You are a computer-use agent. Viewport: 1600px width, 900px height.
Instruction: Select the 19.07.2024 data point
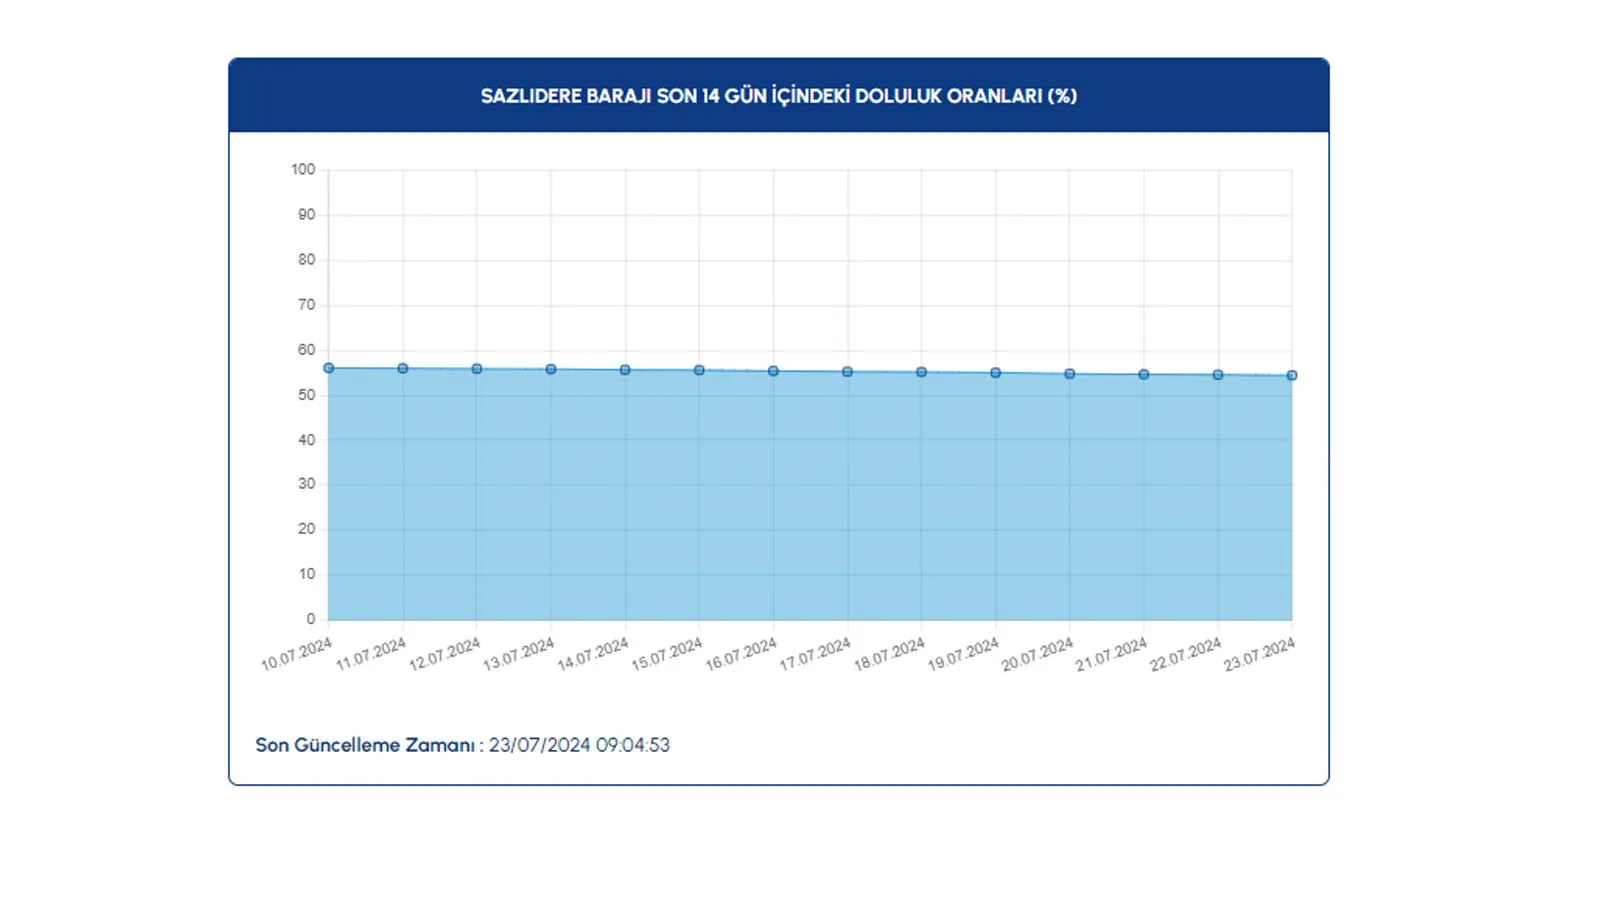click(997, 373)
